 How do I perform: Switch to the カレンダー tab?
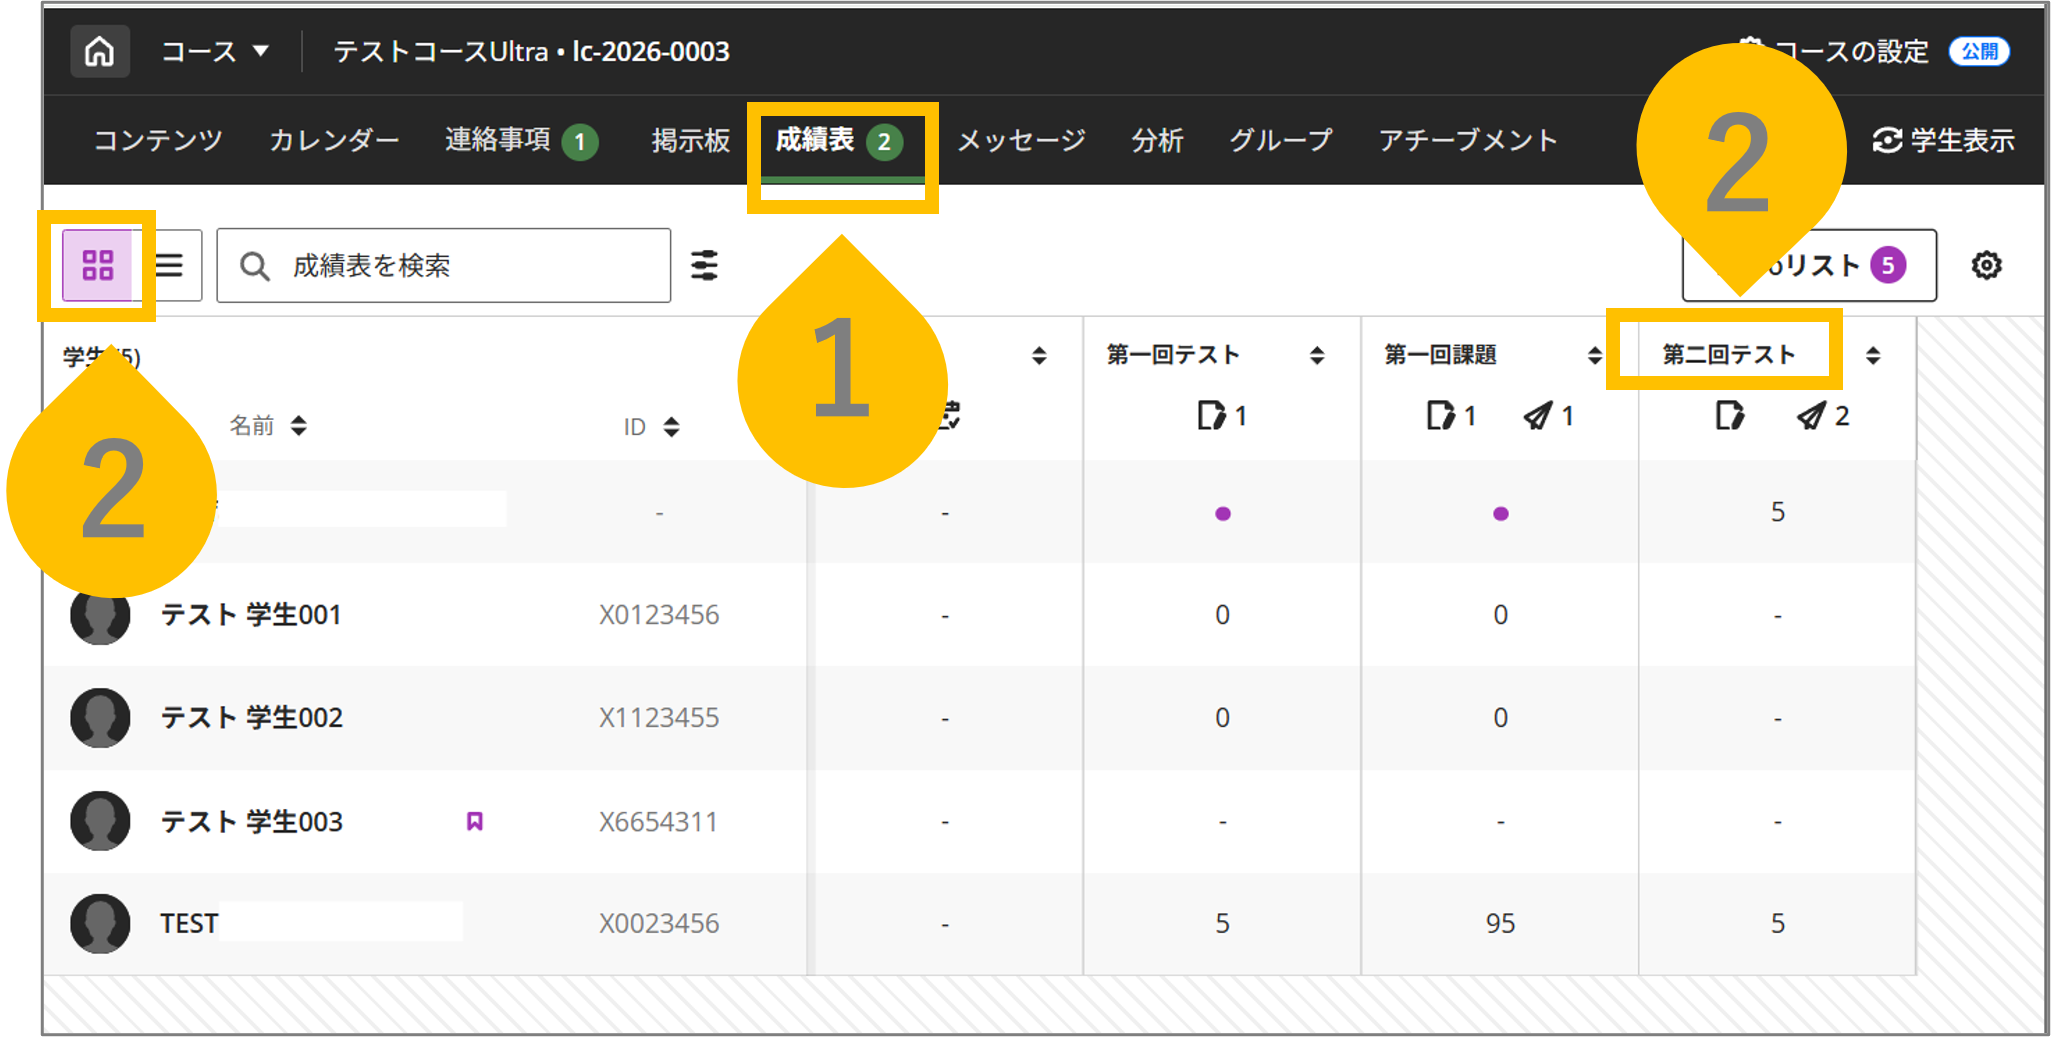click(x=334, y=140)
